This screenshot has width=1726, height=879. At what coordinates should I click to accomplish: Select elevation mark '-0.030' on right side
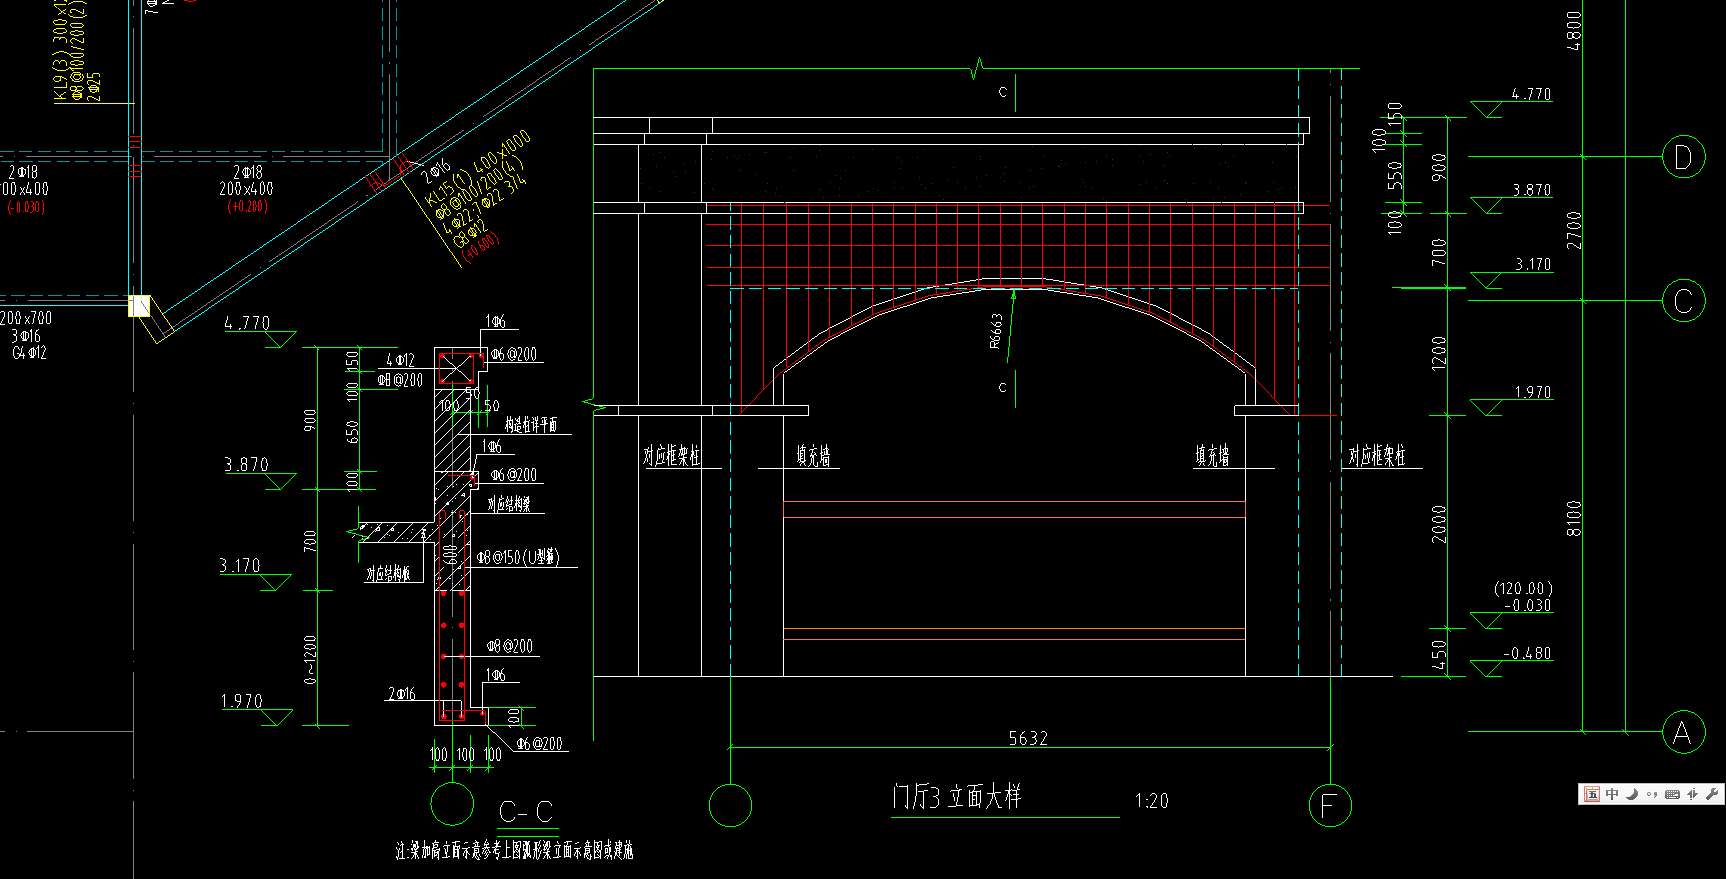coord(1527,606)
